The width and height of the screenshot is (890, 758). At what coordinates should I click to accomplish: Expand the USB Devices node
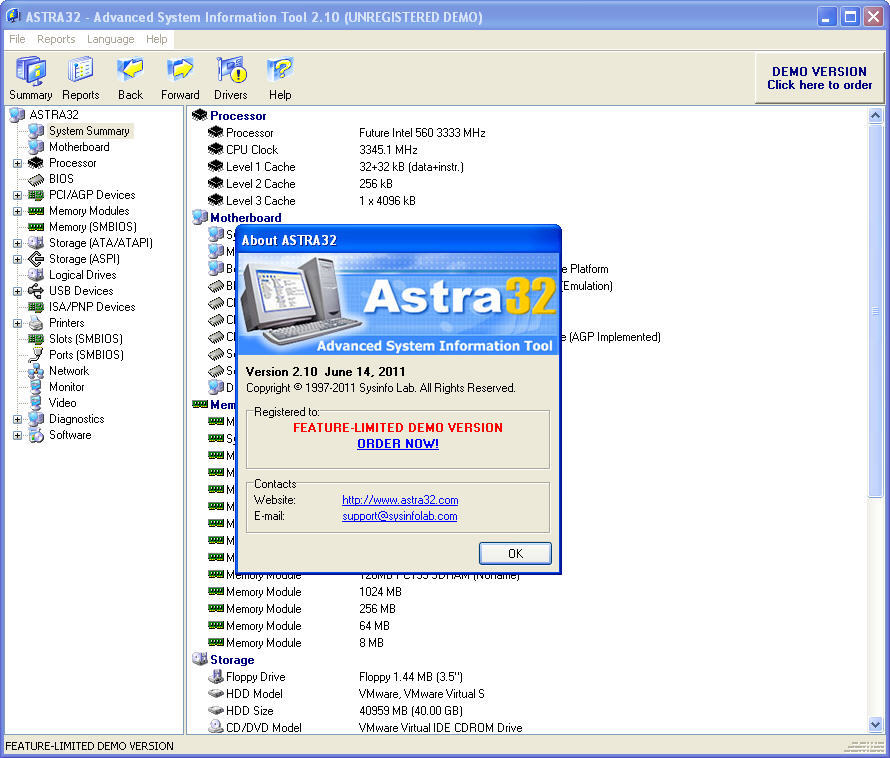18,291
